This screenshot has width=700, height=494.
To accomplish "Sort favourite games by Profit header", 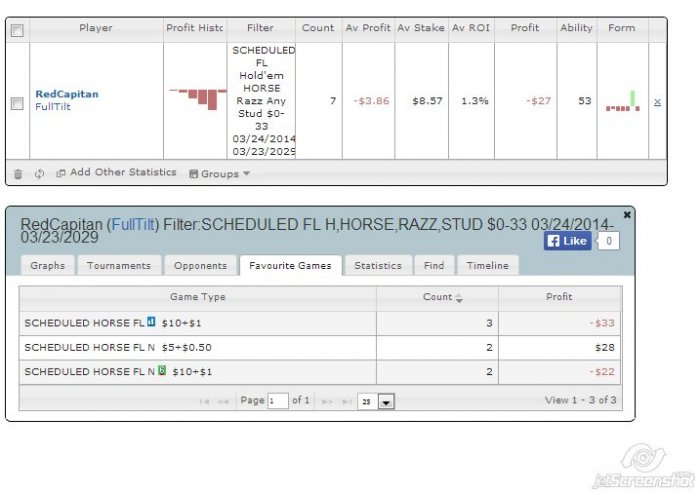I will 559,297.
